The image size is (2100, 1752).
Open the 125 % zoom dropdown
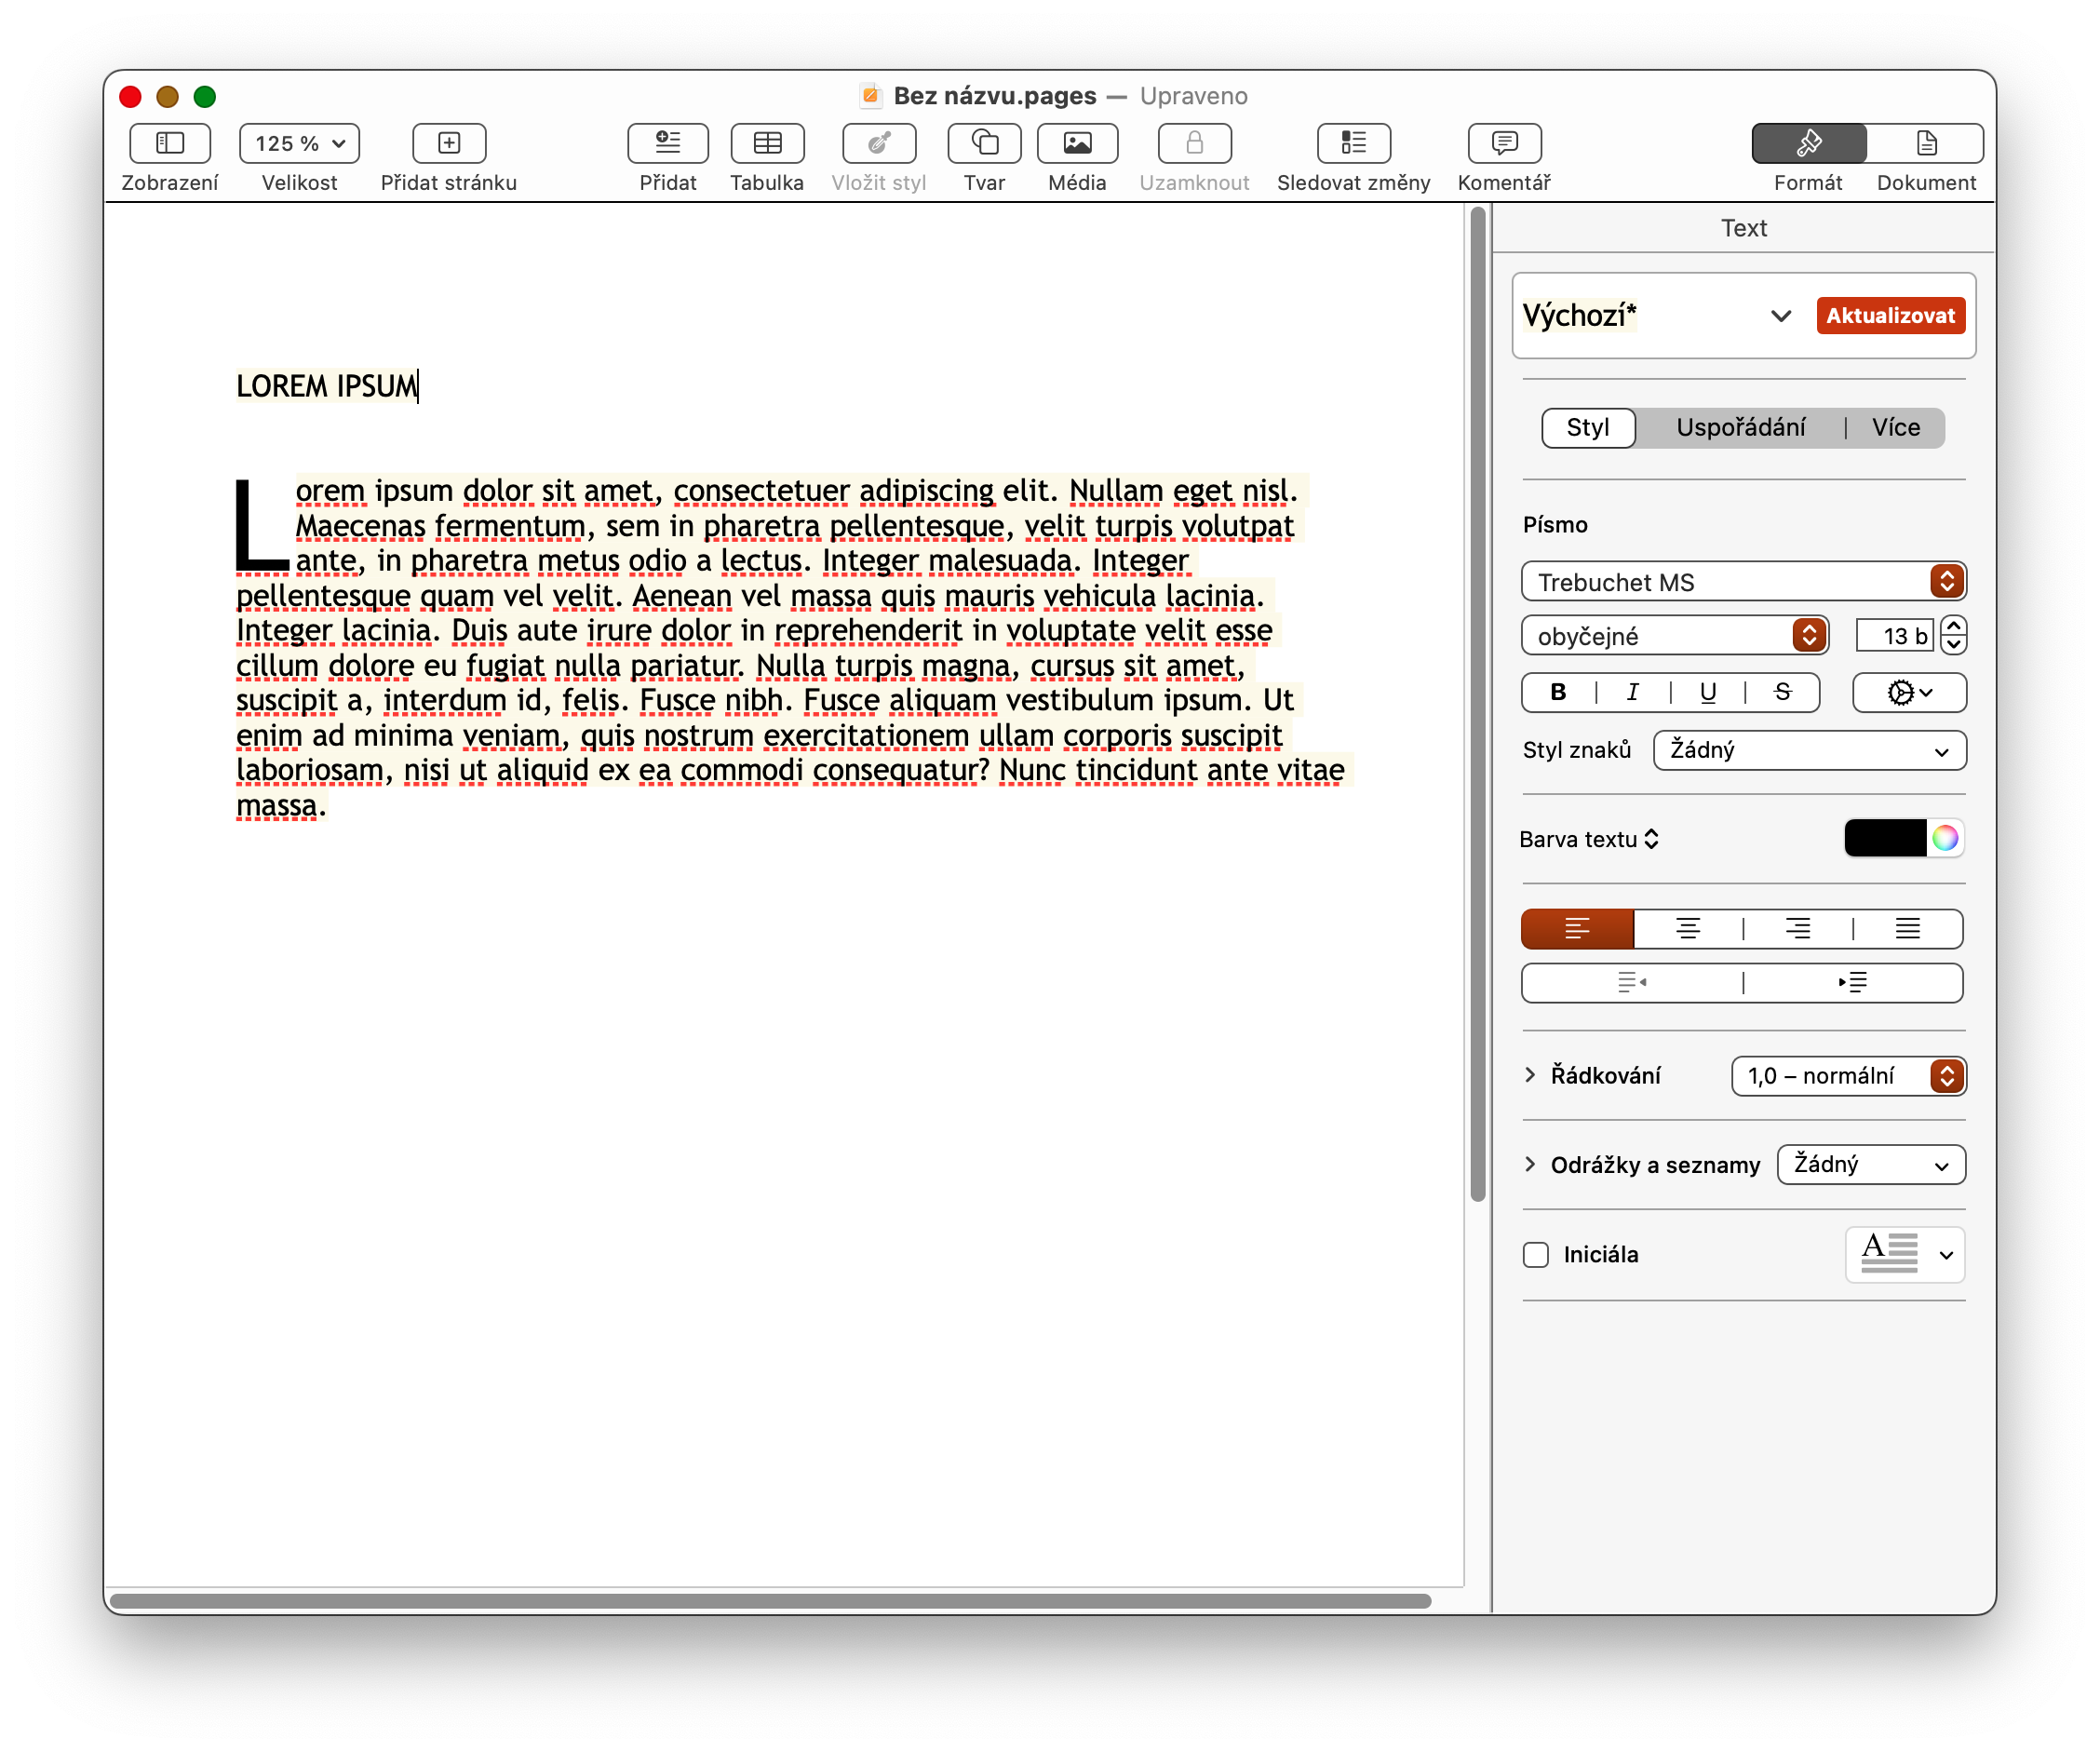[299, 143]
